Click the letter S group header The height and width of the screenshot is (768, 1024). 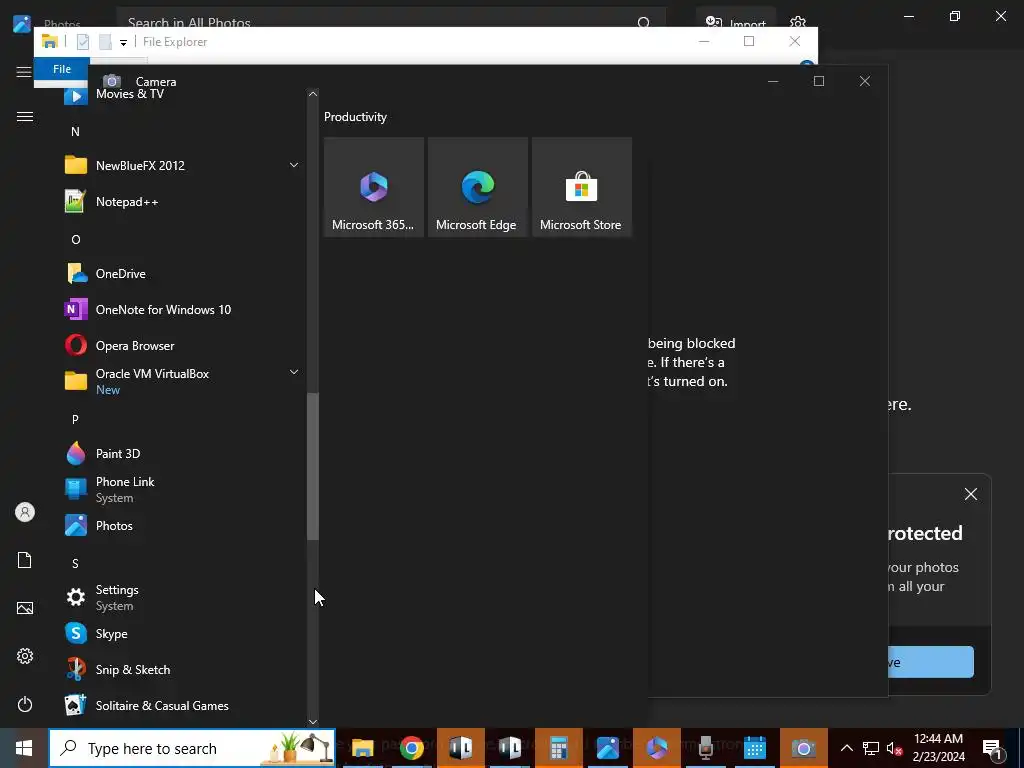(75, 563)
